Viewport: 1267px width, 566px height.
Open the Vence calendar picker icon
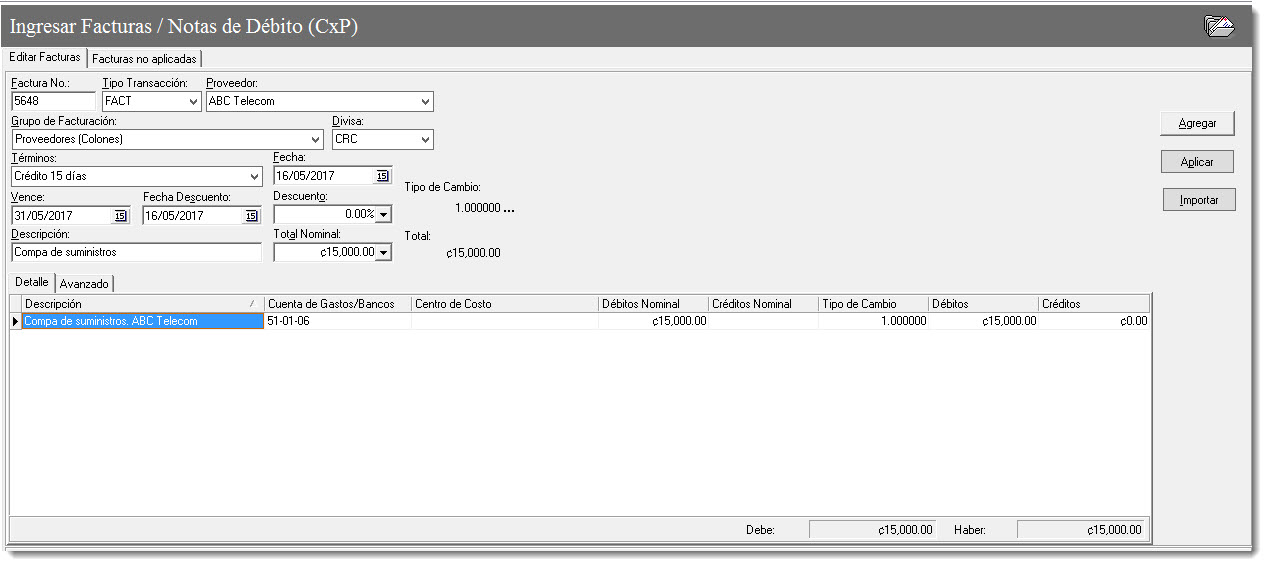click(x=120, y=215)
